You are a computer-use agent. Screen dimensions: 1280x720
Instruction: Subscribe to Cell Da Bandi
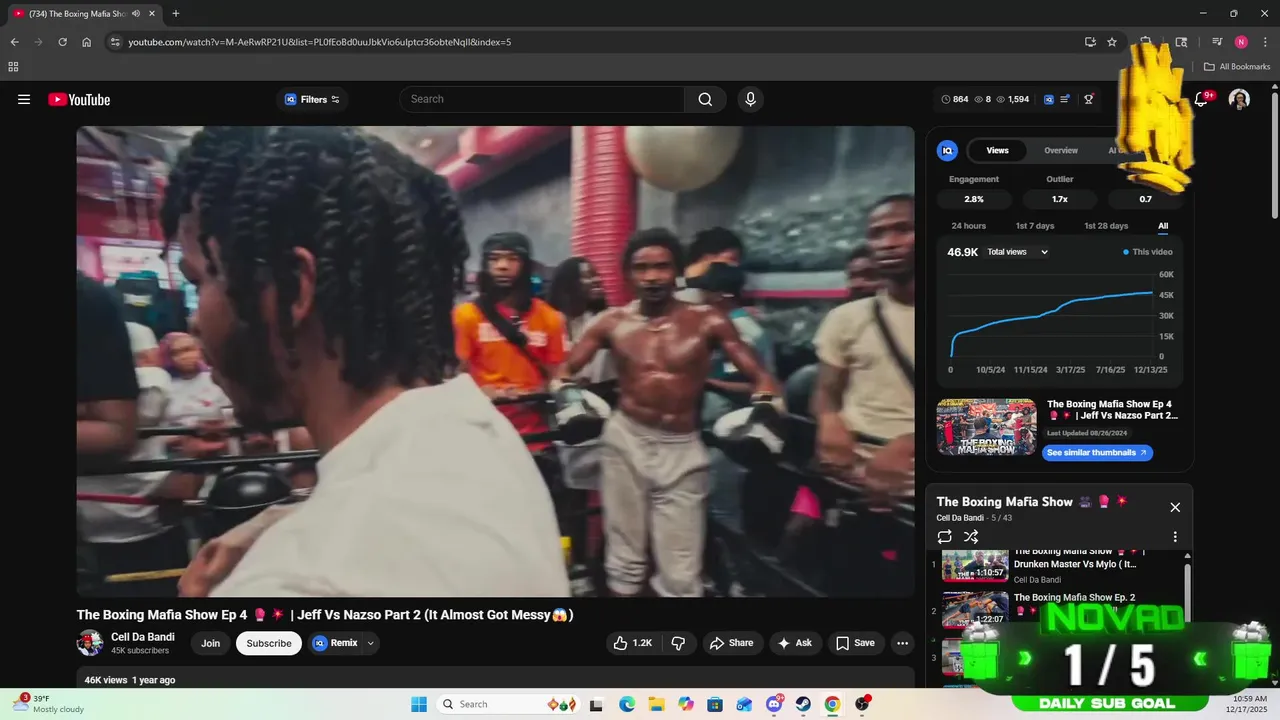(x=269, y=643)
